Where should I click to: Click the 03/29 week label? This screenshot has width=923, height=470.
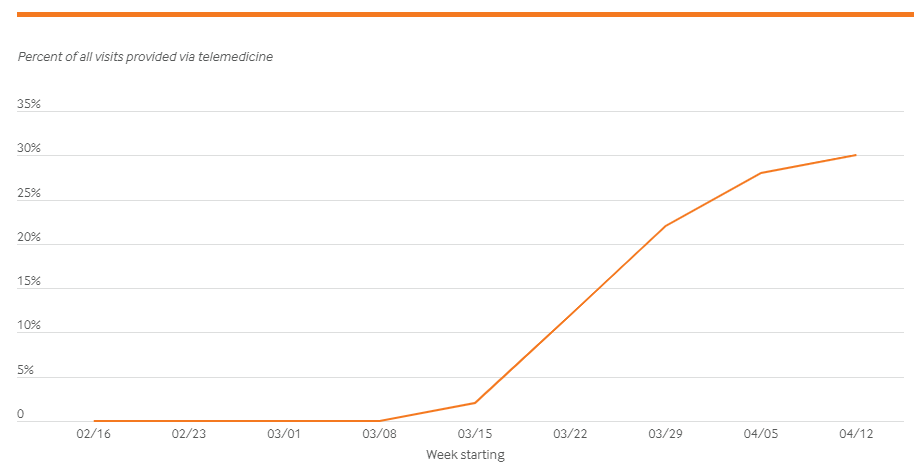(x=666, y=434)
